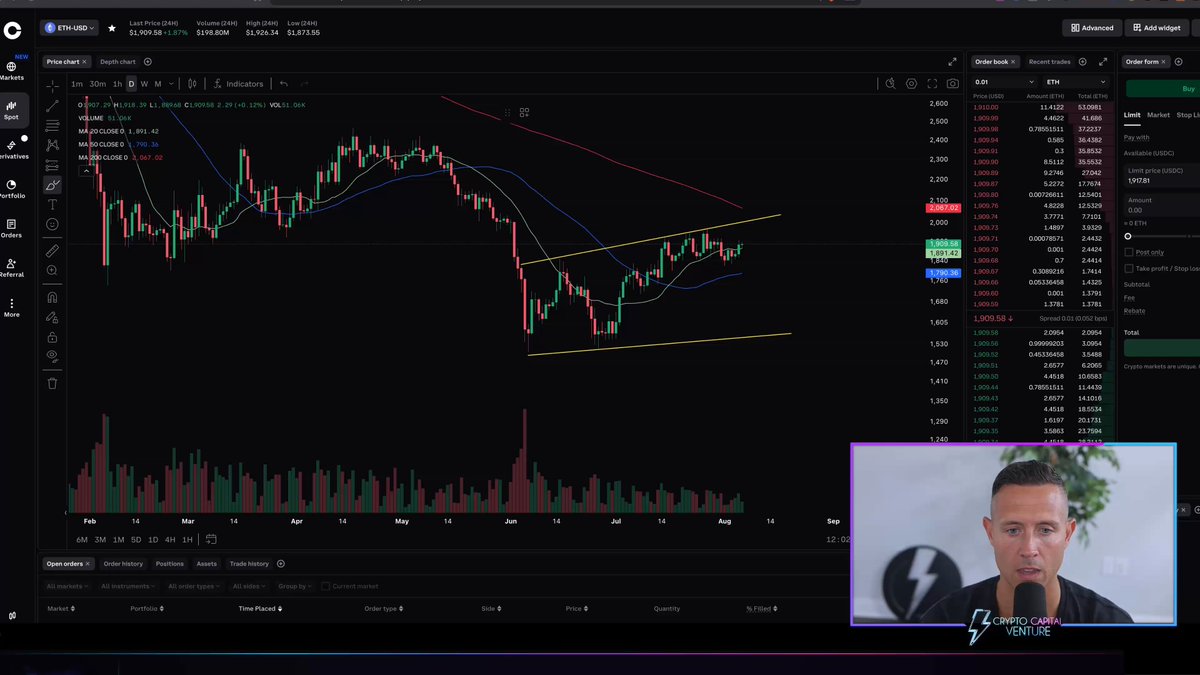Click the Advanced layout button
The height and width of the screenshot is (675, 1200).
(1092, 28)
